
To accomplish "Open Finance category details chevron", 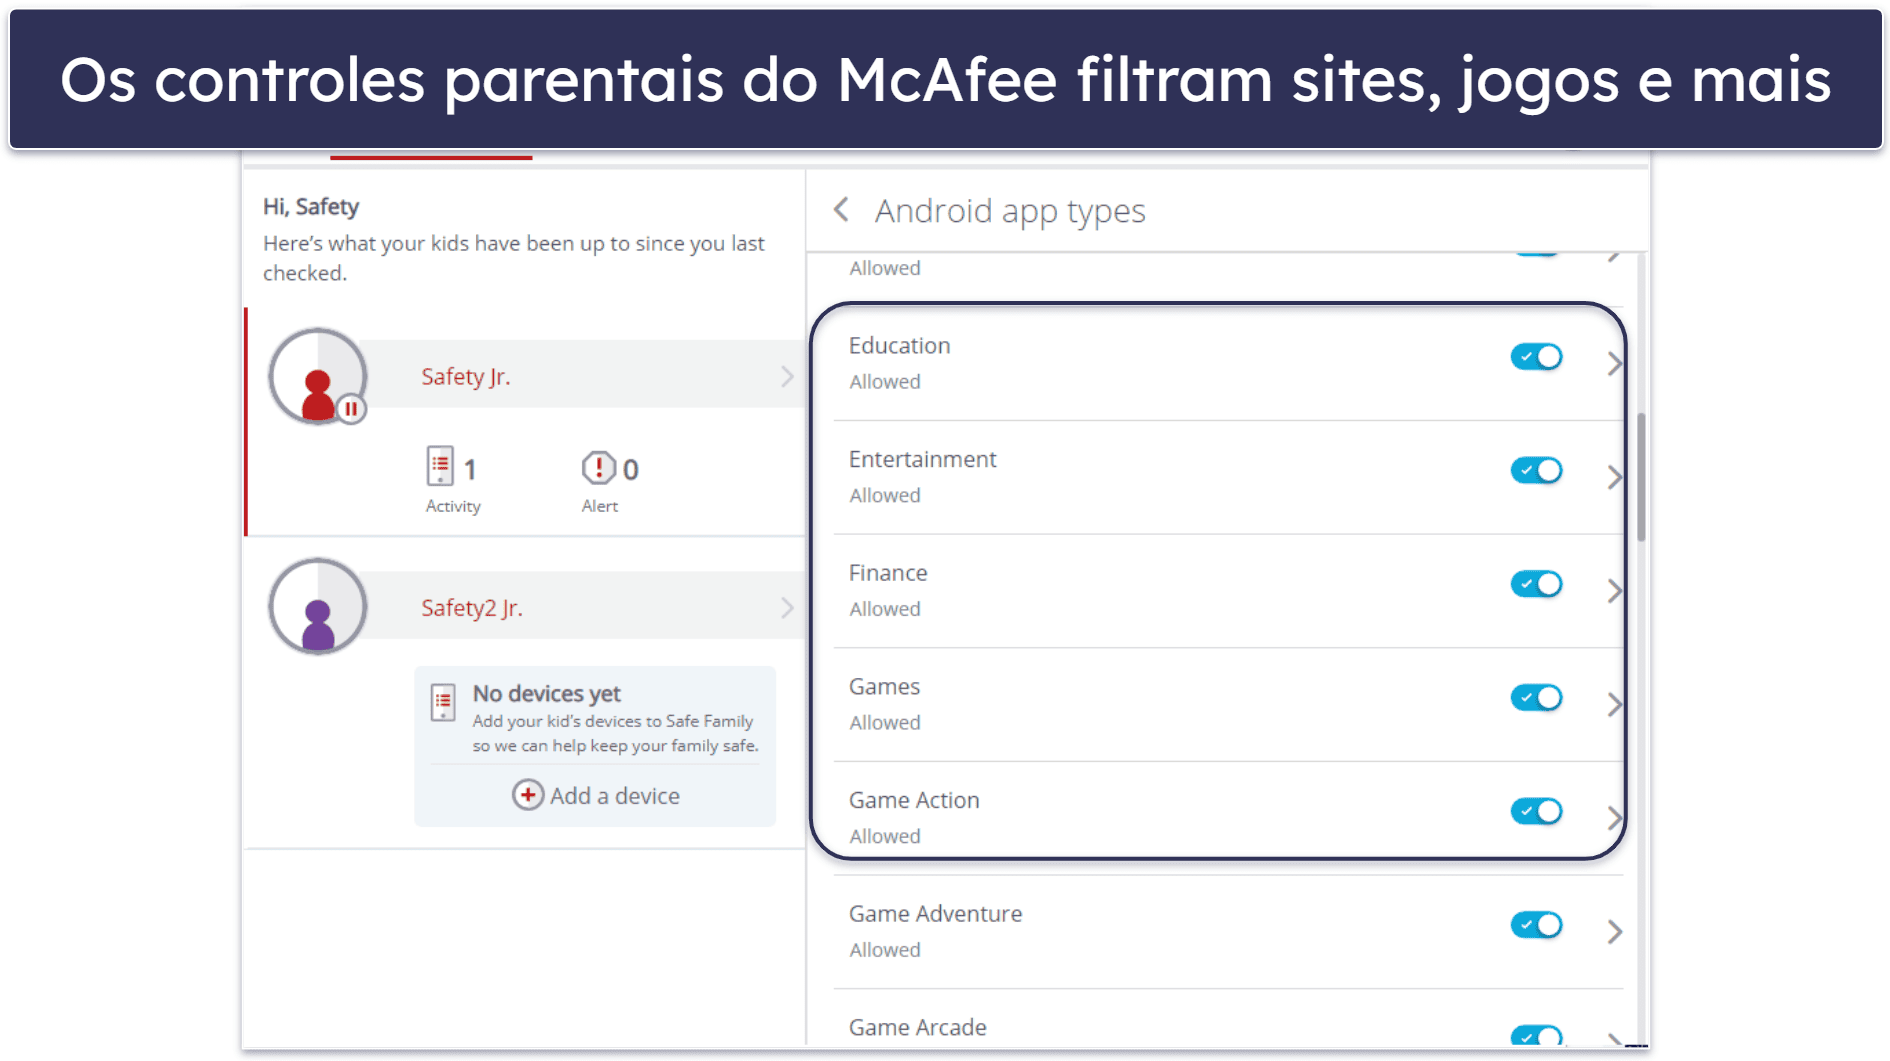I will click(x=1614, y=591).
